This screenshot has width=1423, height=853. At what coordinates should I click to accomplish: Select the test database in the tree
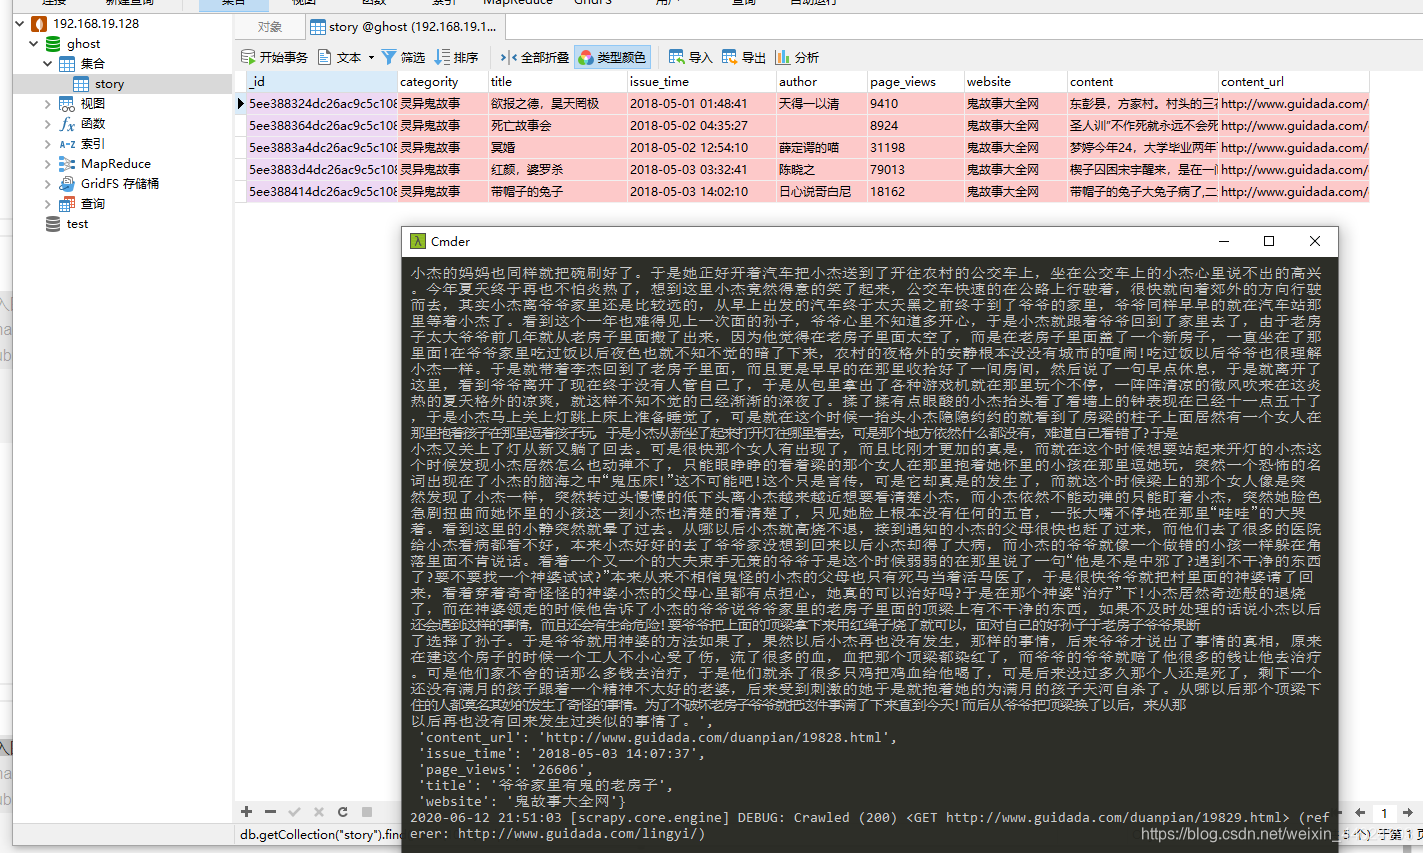(x=77, y=224)
